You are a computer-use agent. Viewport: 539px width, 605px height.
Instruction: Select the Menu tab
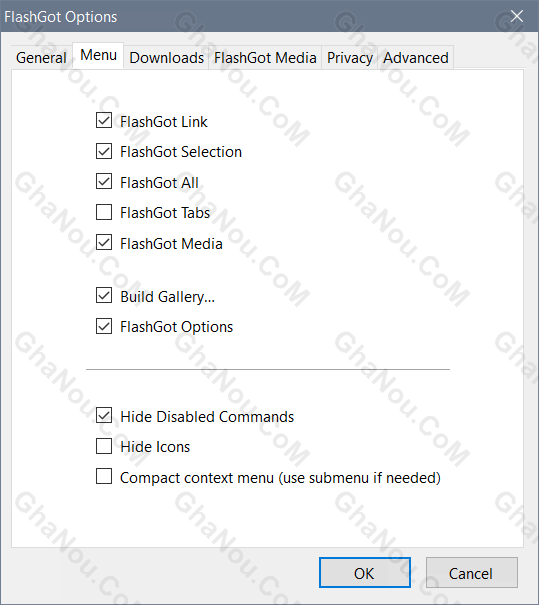click(x=98, y=56)
